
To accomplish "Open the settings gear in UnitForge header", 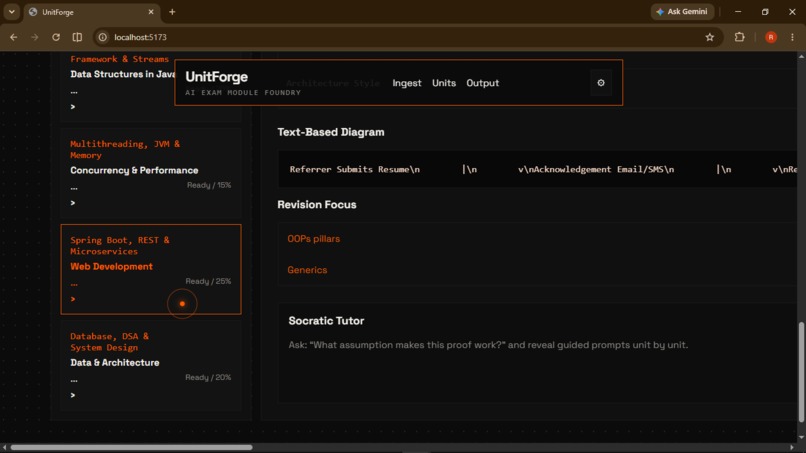I will pyautogui.click(x=600, y=83).
